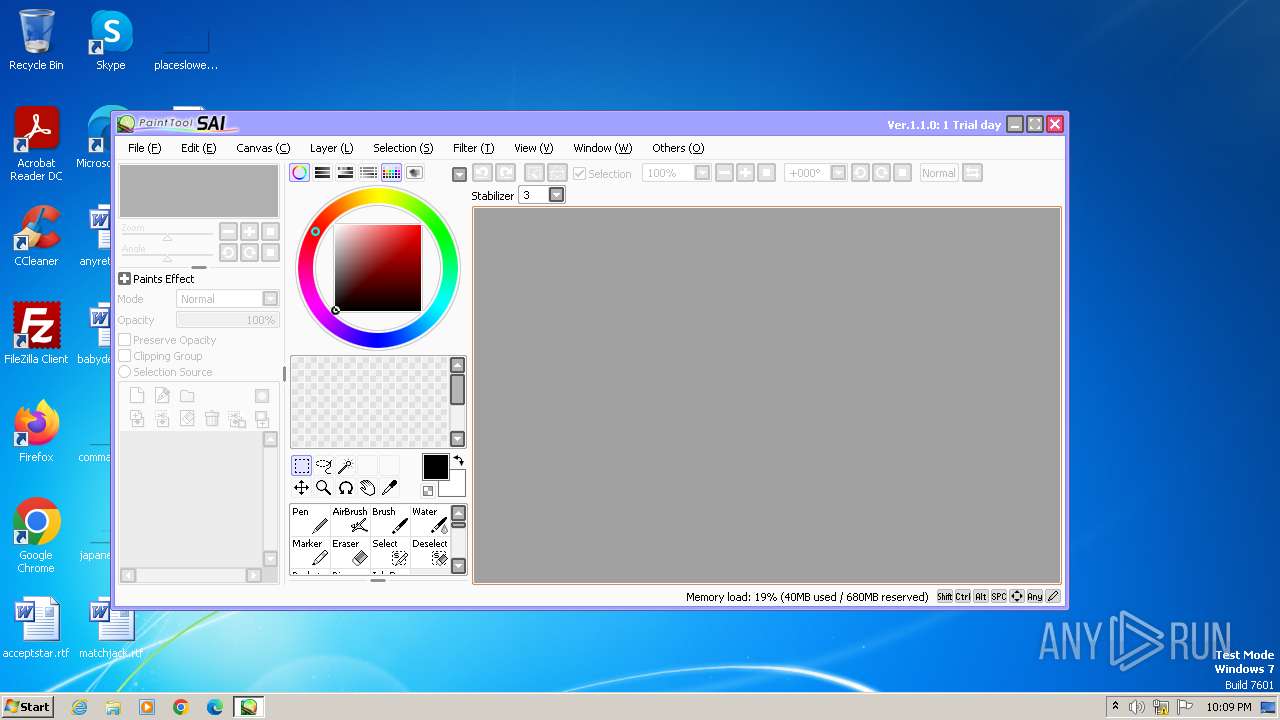Click the Normal blend toolbar button
This screenshot has height=720, width=1280.
(938, 173)
